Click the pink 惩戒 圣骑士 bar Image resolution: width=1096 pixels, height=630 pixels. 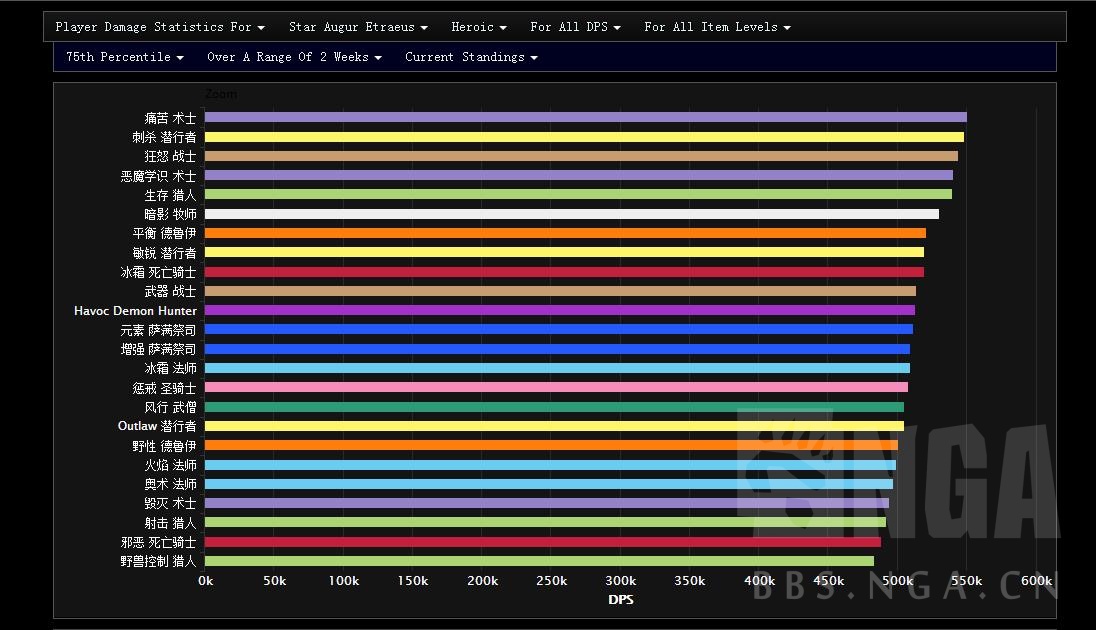[x=556, y=387]
